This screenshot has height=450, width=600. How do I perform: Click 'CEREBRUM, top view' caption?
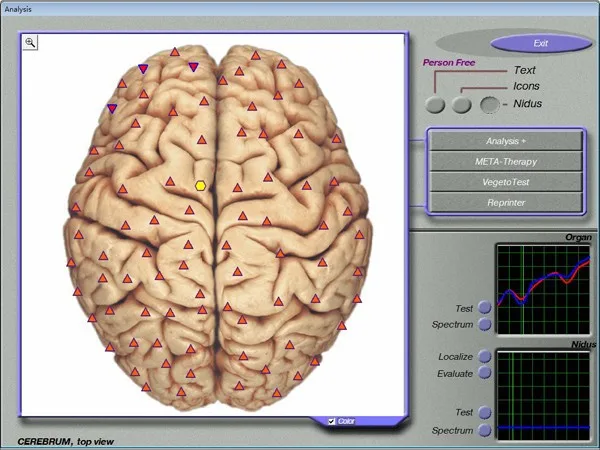point(65,442)
